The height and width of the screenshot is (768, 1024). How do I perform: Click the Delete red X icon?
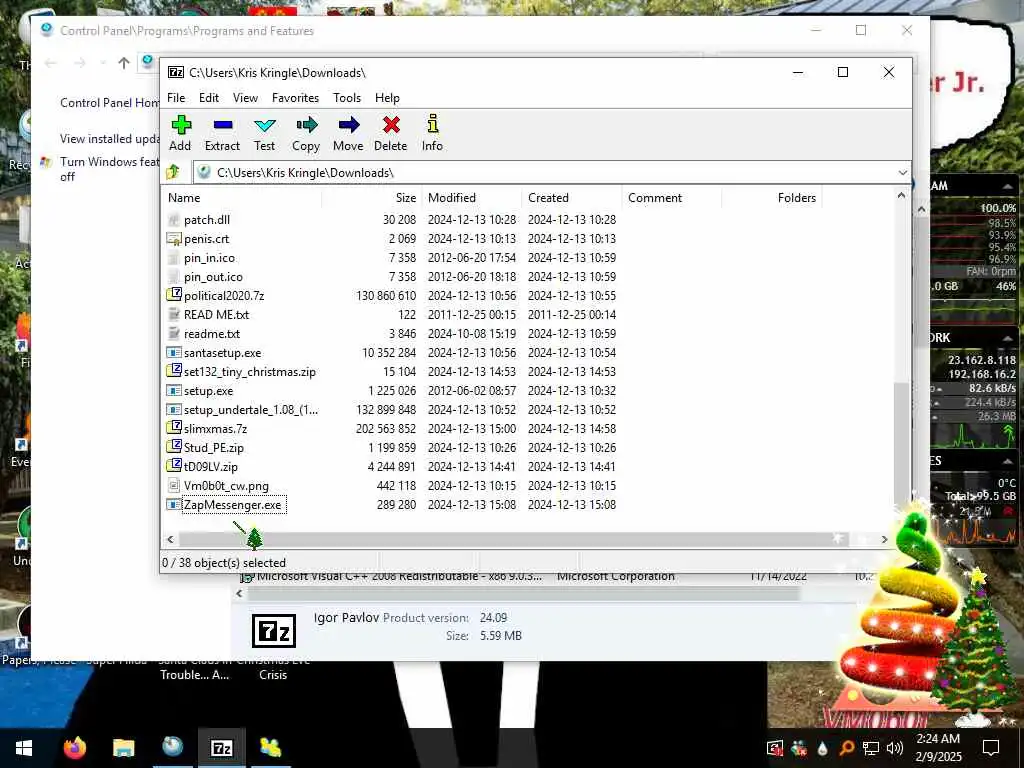click(391, 125)
